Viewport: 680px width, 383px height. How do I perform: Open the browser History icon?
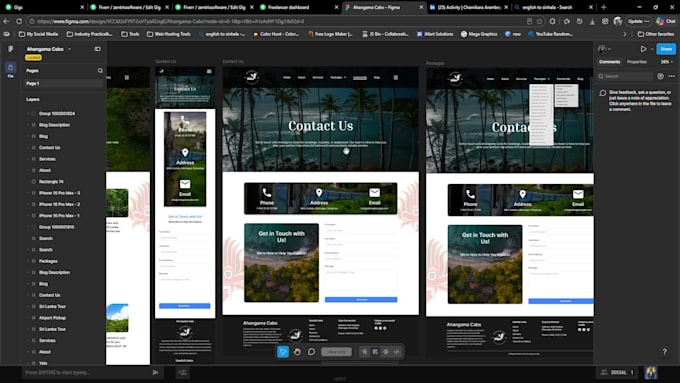(x=579, y=21)
